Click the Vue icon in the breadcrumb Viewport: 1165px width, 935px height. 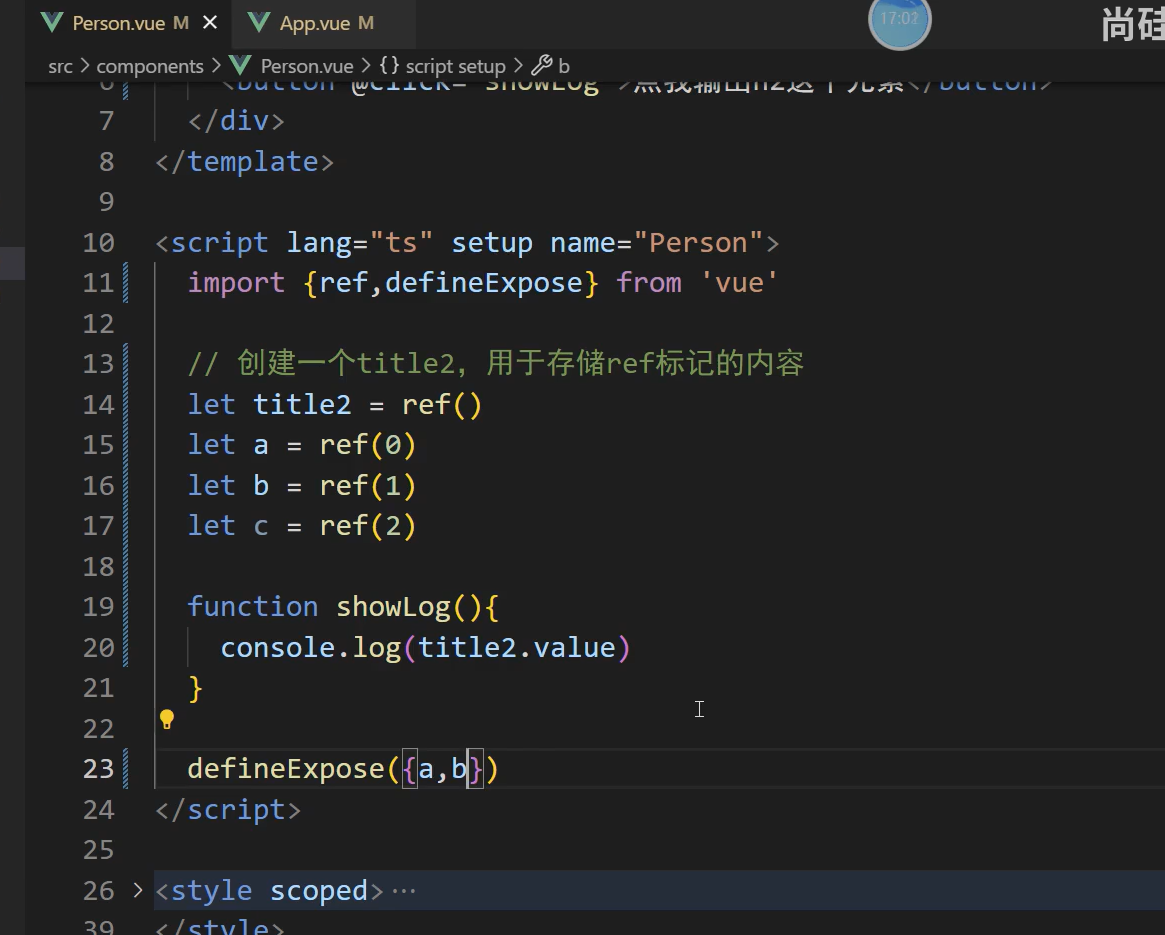coord(241,65)
